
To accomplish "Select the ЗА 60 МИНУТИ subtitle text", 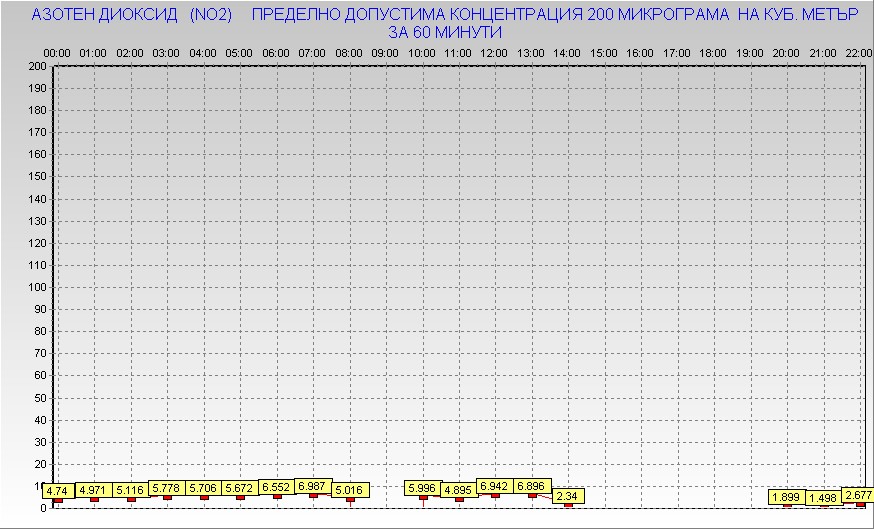I will pyautogui.click(x=444, y=32).
